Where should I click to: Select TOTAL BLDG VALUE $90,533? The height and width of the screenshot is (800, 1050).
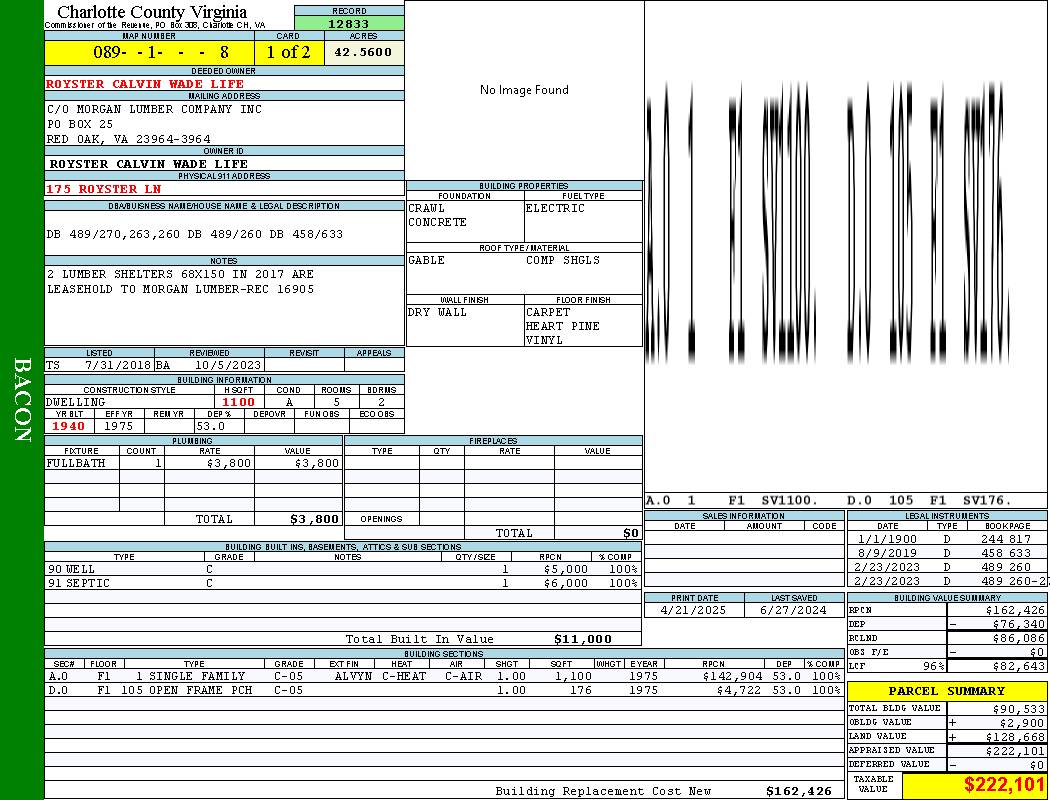[x=1019, y=709]
